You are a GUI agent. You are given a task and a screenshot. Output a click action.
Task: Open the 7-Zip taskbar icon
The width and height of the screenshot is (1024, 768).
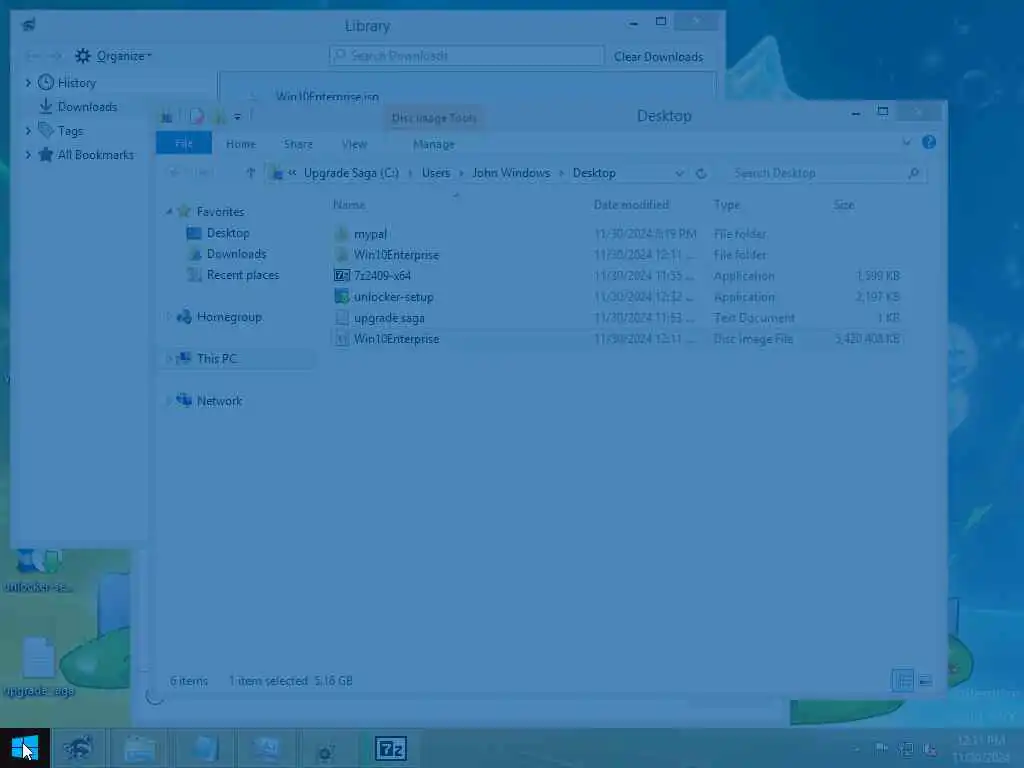(391, 748)
